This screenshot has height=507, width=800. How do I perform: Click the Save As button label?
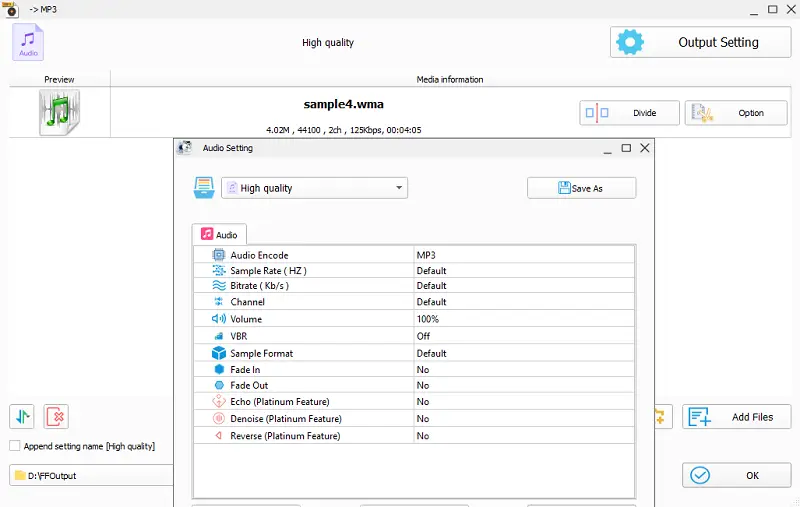coord(587,188)
